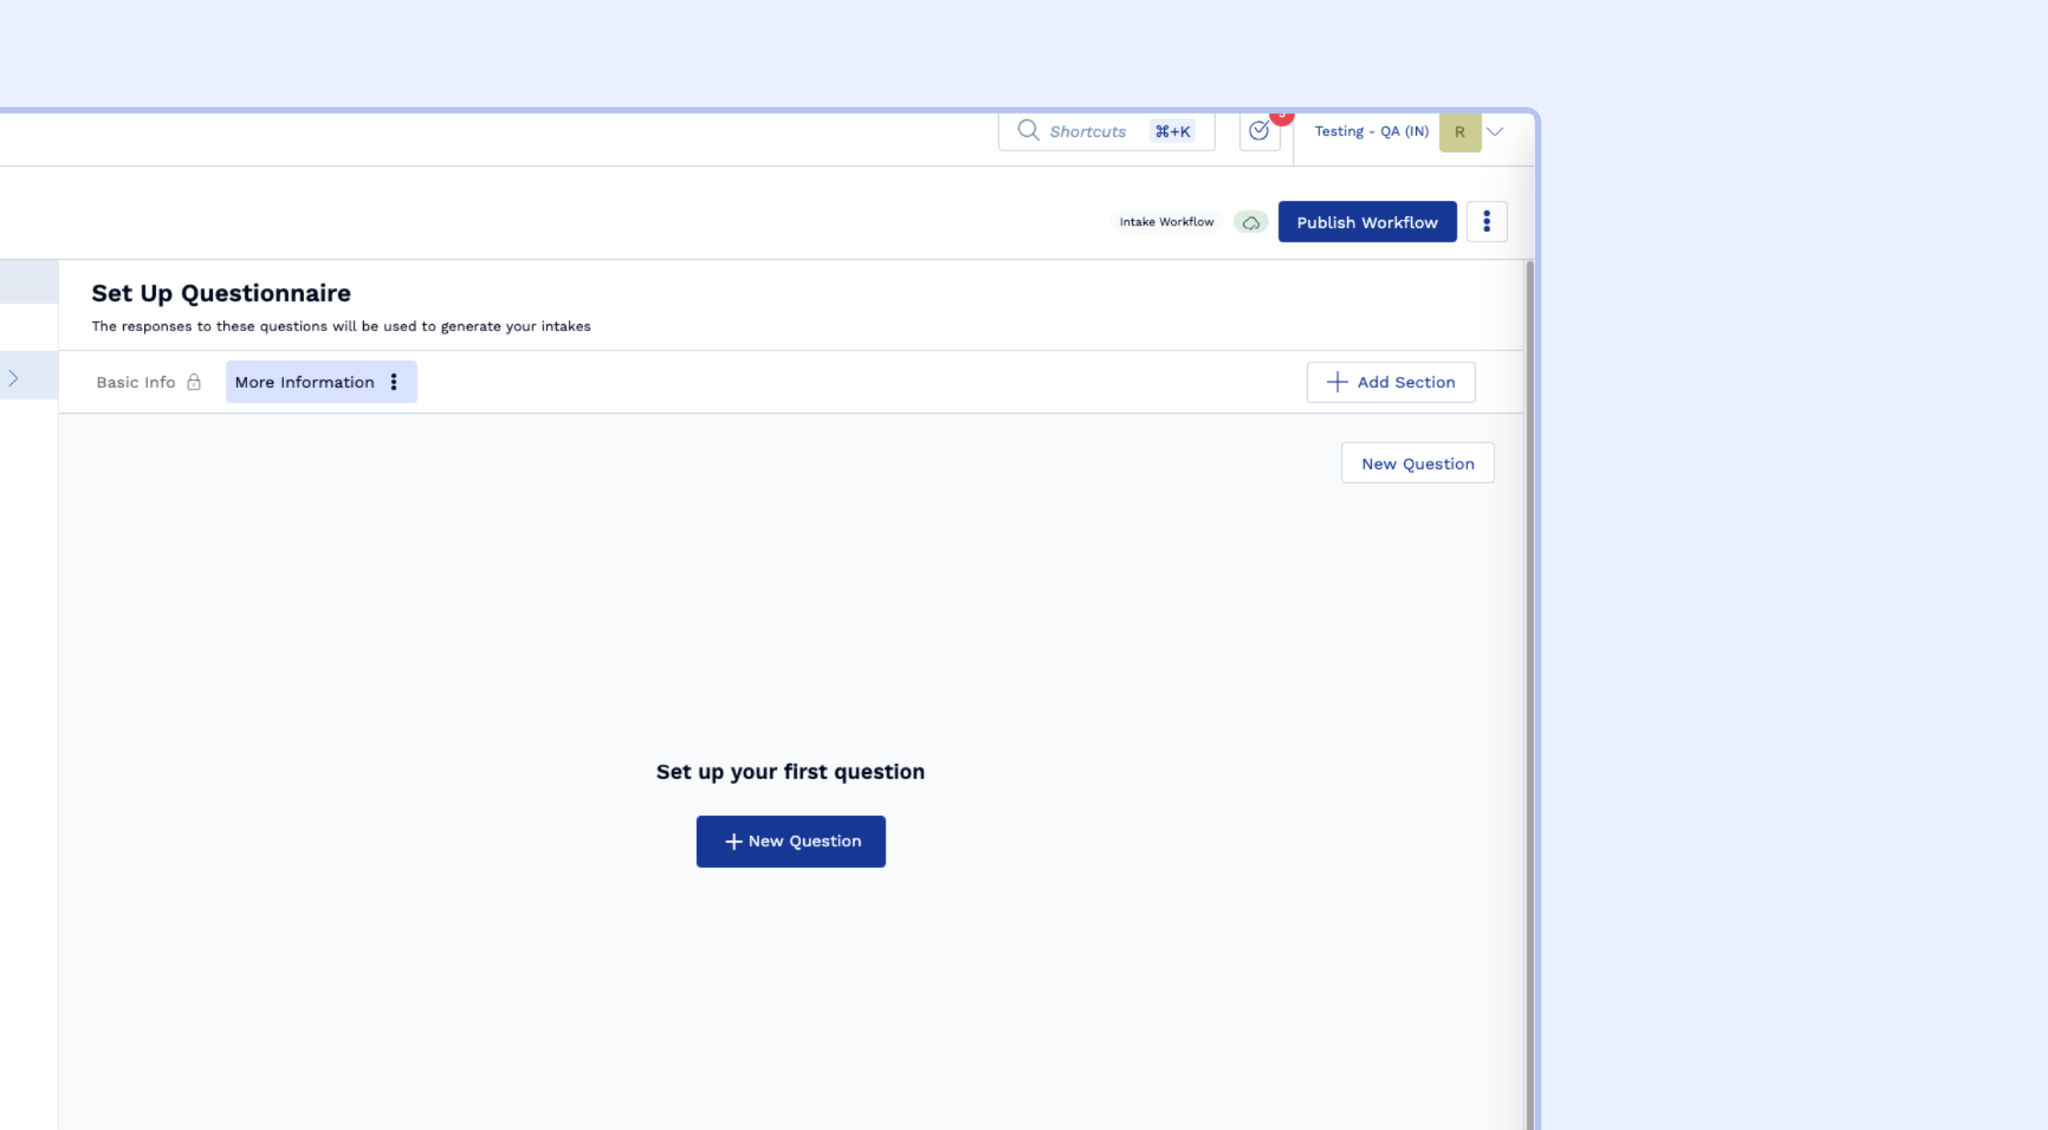
Task: Open the workflow options three-dot menu
Action: pyautogui.click(x=1486, y=221)
